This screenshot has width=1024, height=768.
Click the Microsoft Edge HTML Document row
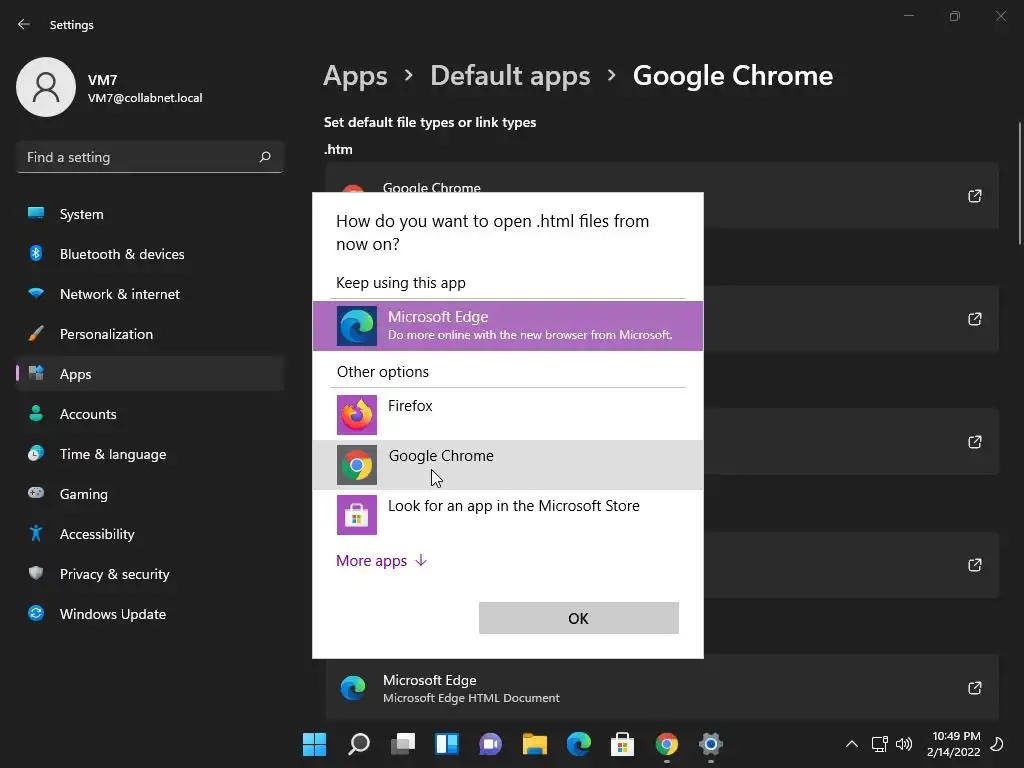[662, 688]
